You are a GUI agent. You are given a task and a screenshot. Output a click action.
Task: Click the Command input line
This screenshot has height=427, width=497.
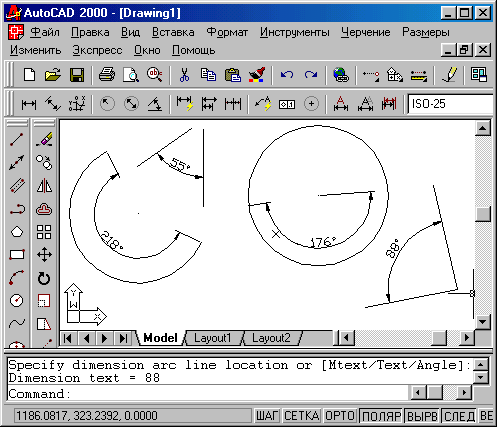(208, 394)
